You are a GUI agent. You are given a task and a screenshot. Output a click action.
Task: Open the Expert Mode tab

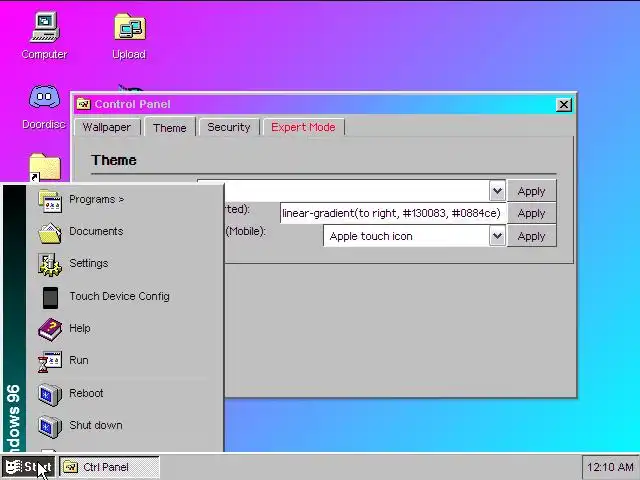pos(303,127)
